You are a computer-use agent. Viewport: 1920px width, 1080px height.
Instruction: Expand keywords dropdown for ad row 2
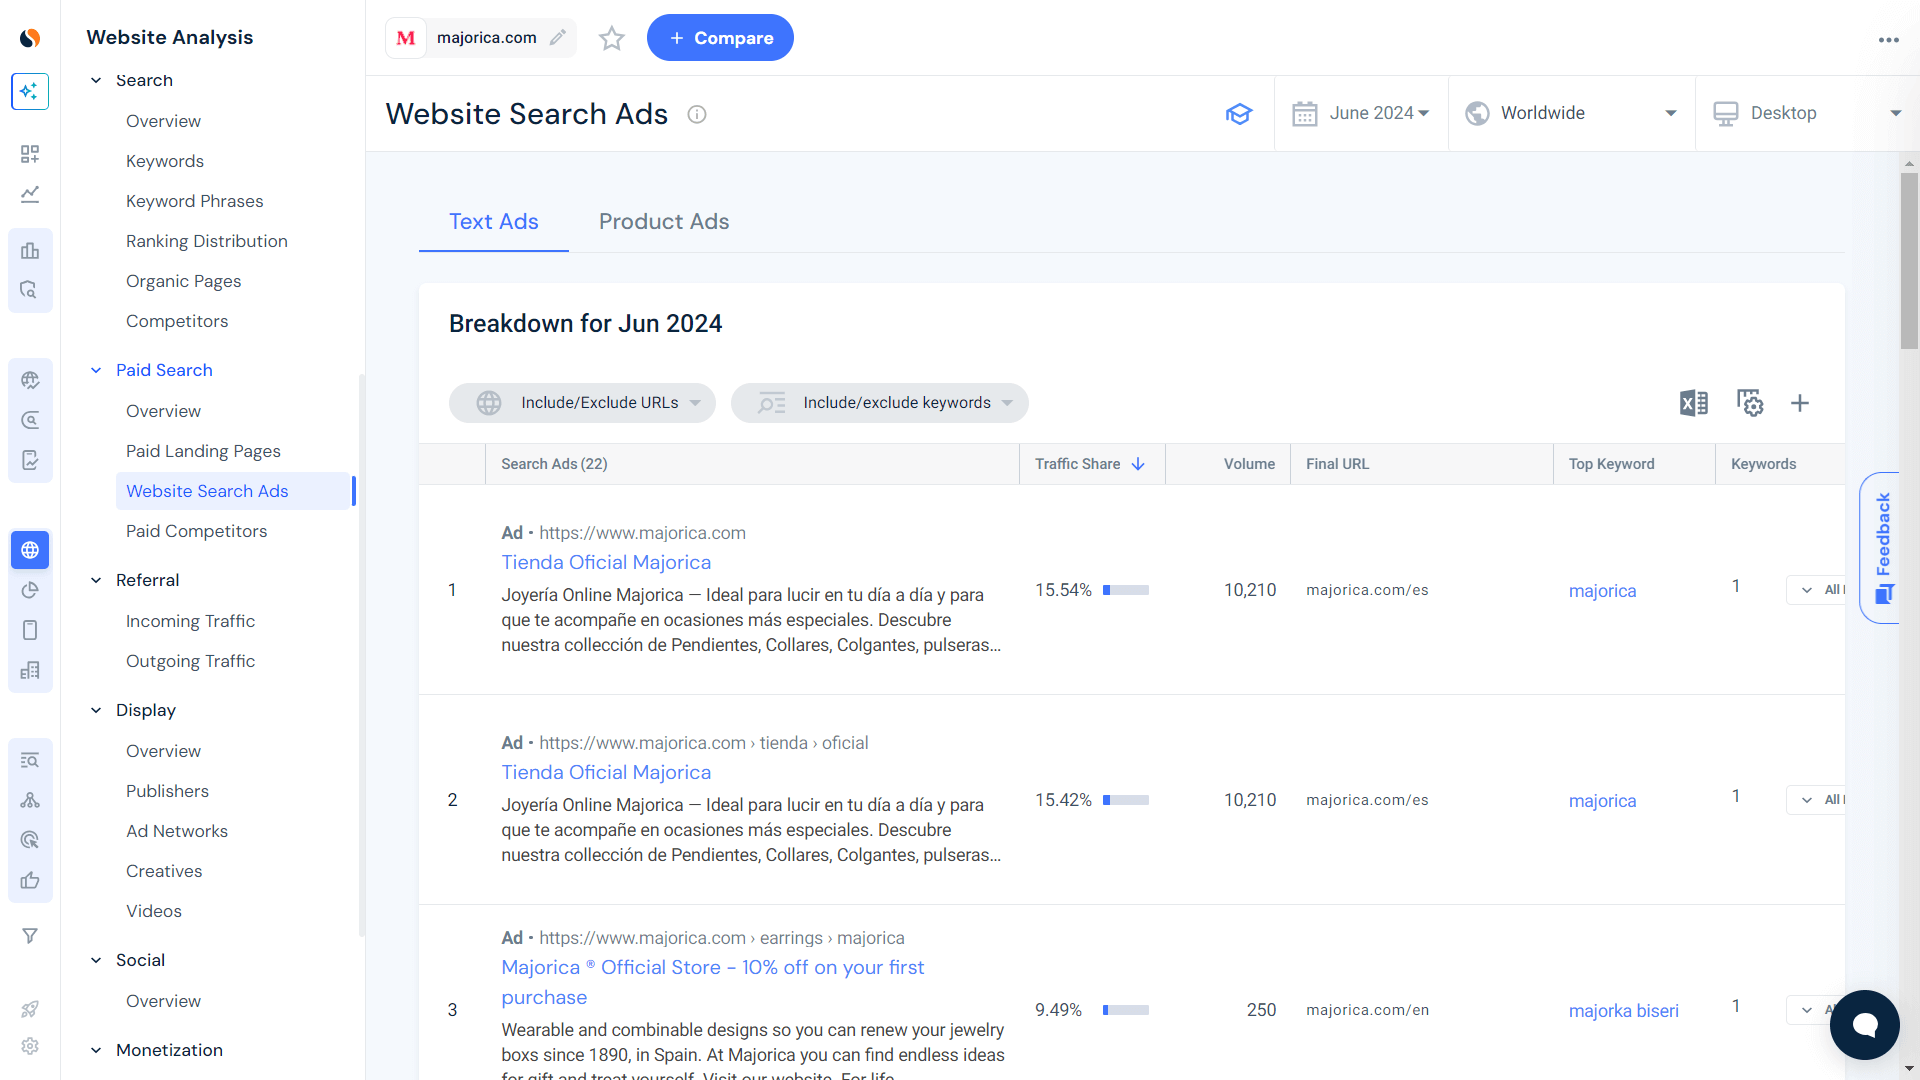(1815, 800)
